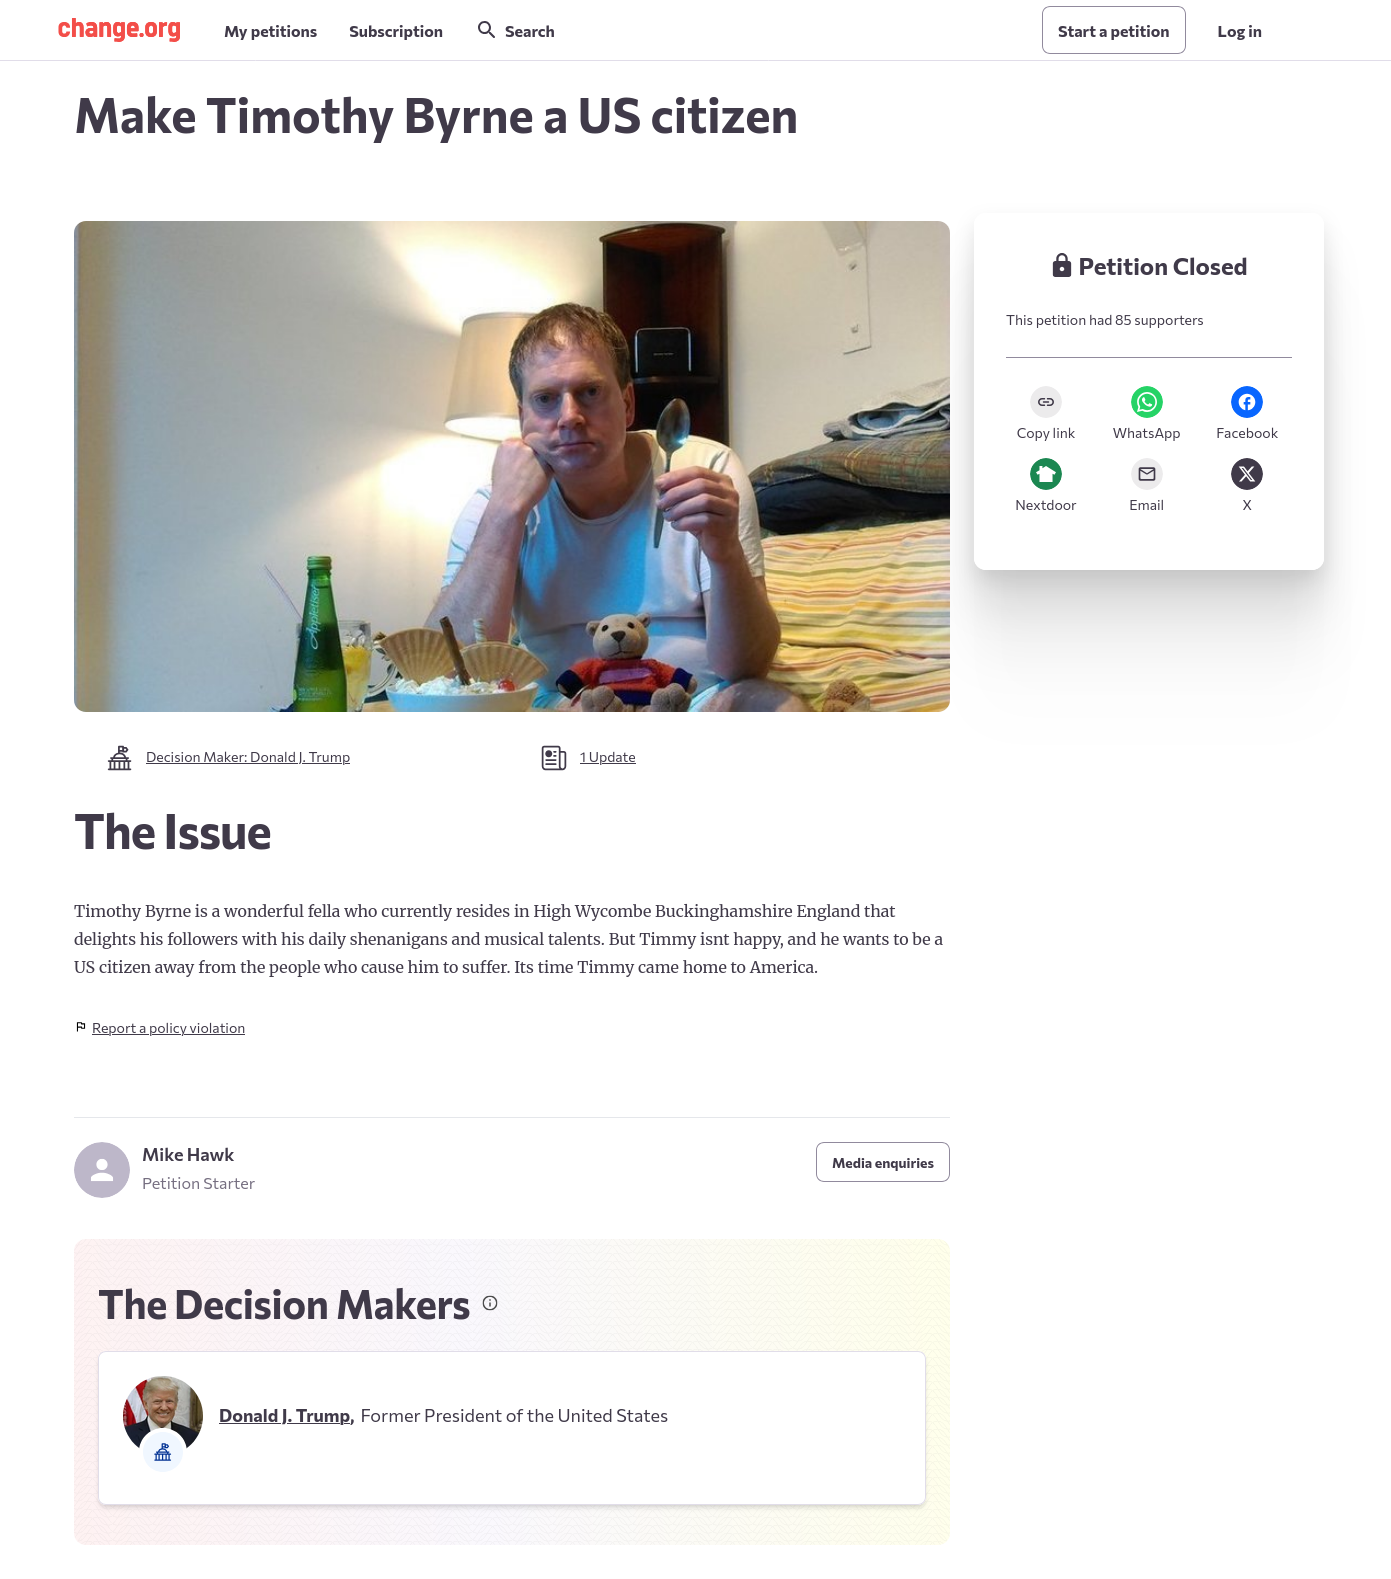This screenshot has width=1391, height=1579.
Task: Click the search magnifier icon
Action: pos(486,30)
